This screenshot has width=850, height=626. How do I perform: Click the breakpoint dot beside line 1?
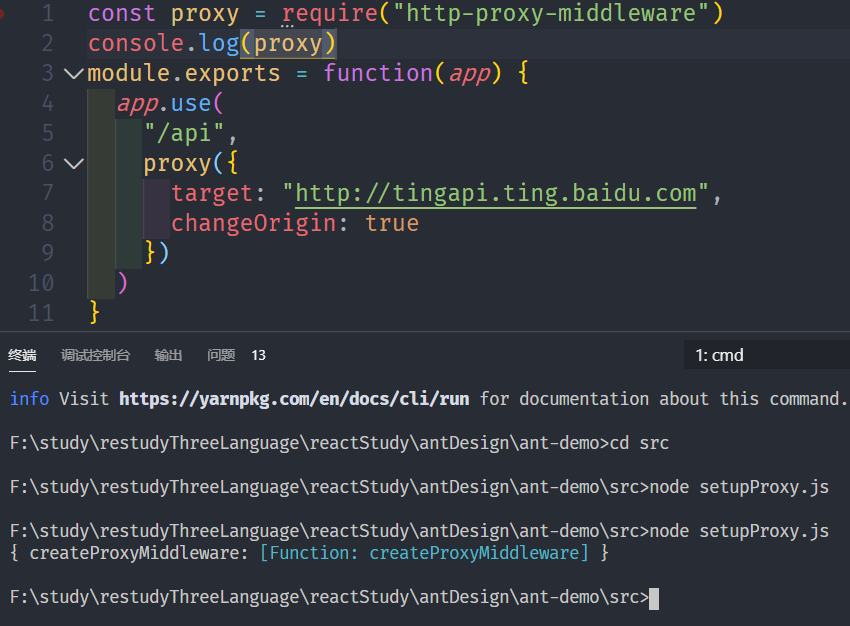[2, 14]
